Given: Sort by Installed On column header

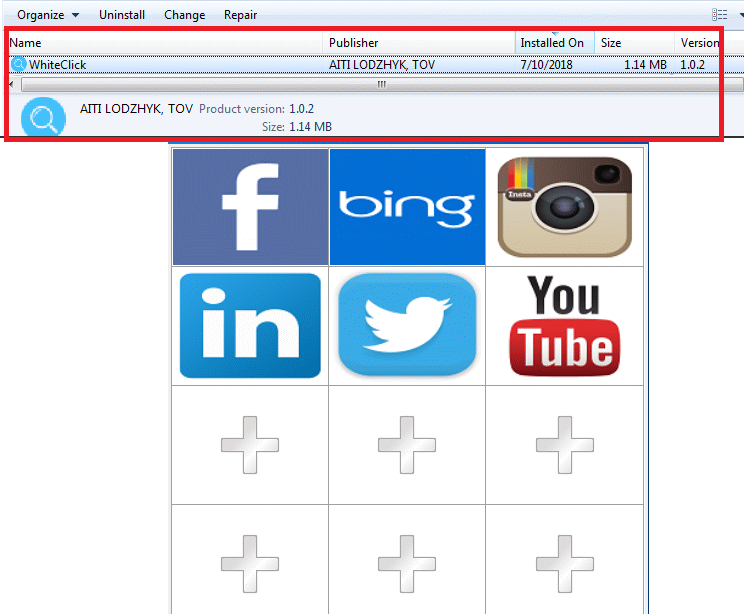Looking at the screenshot, I should tap(553, 43).
